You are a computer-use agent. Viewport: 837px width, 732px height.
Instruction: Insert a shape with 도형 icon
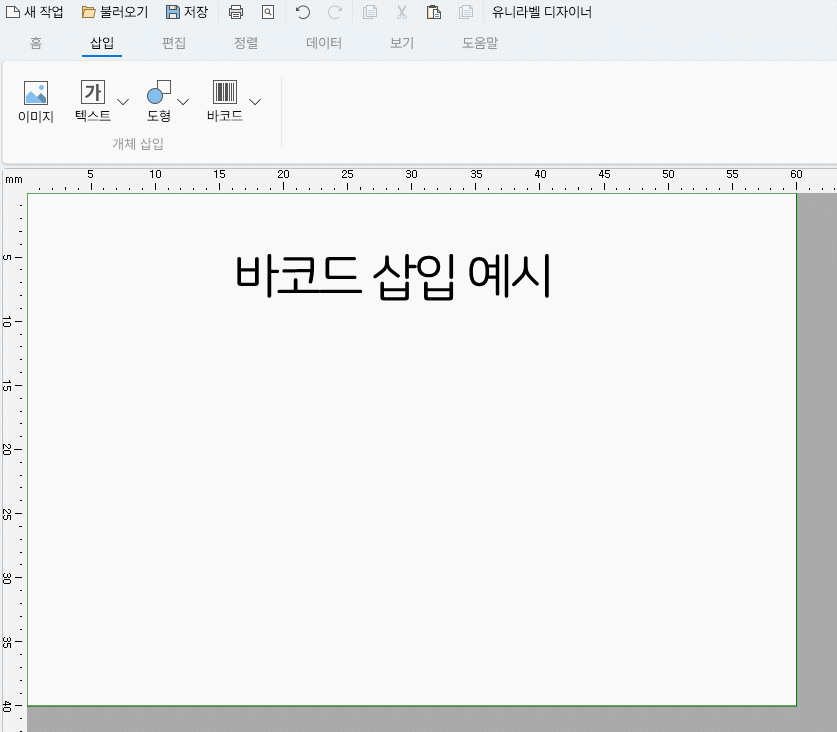pos(159,101)
